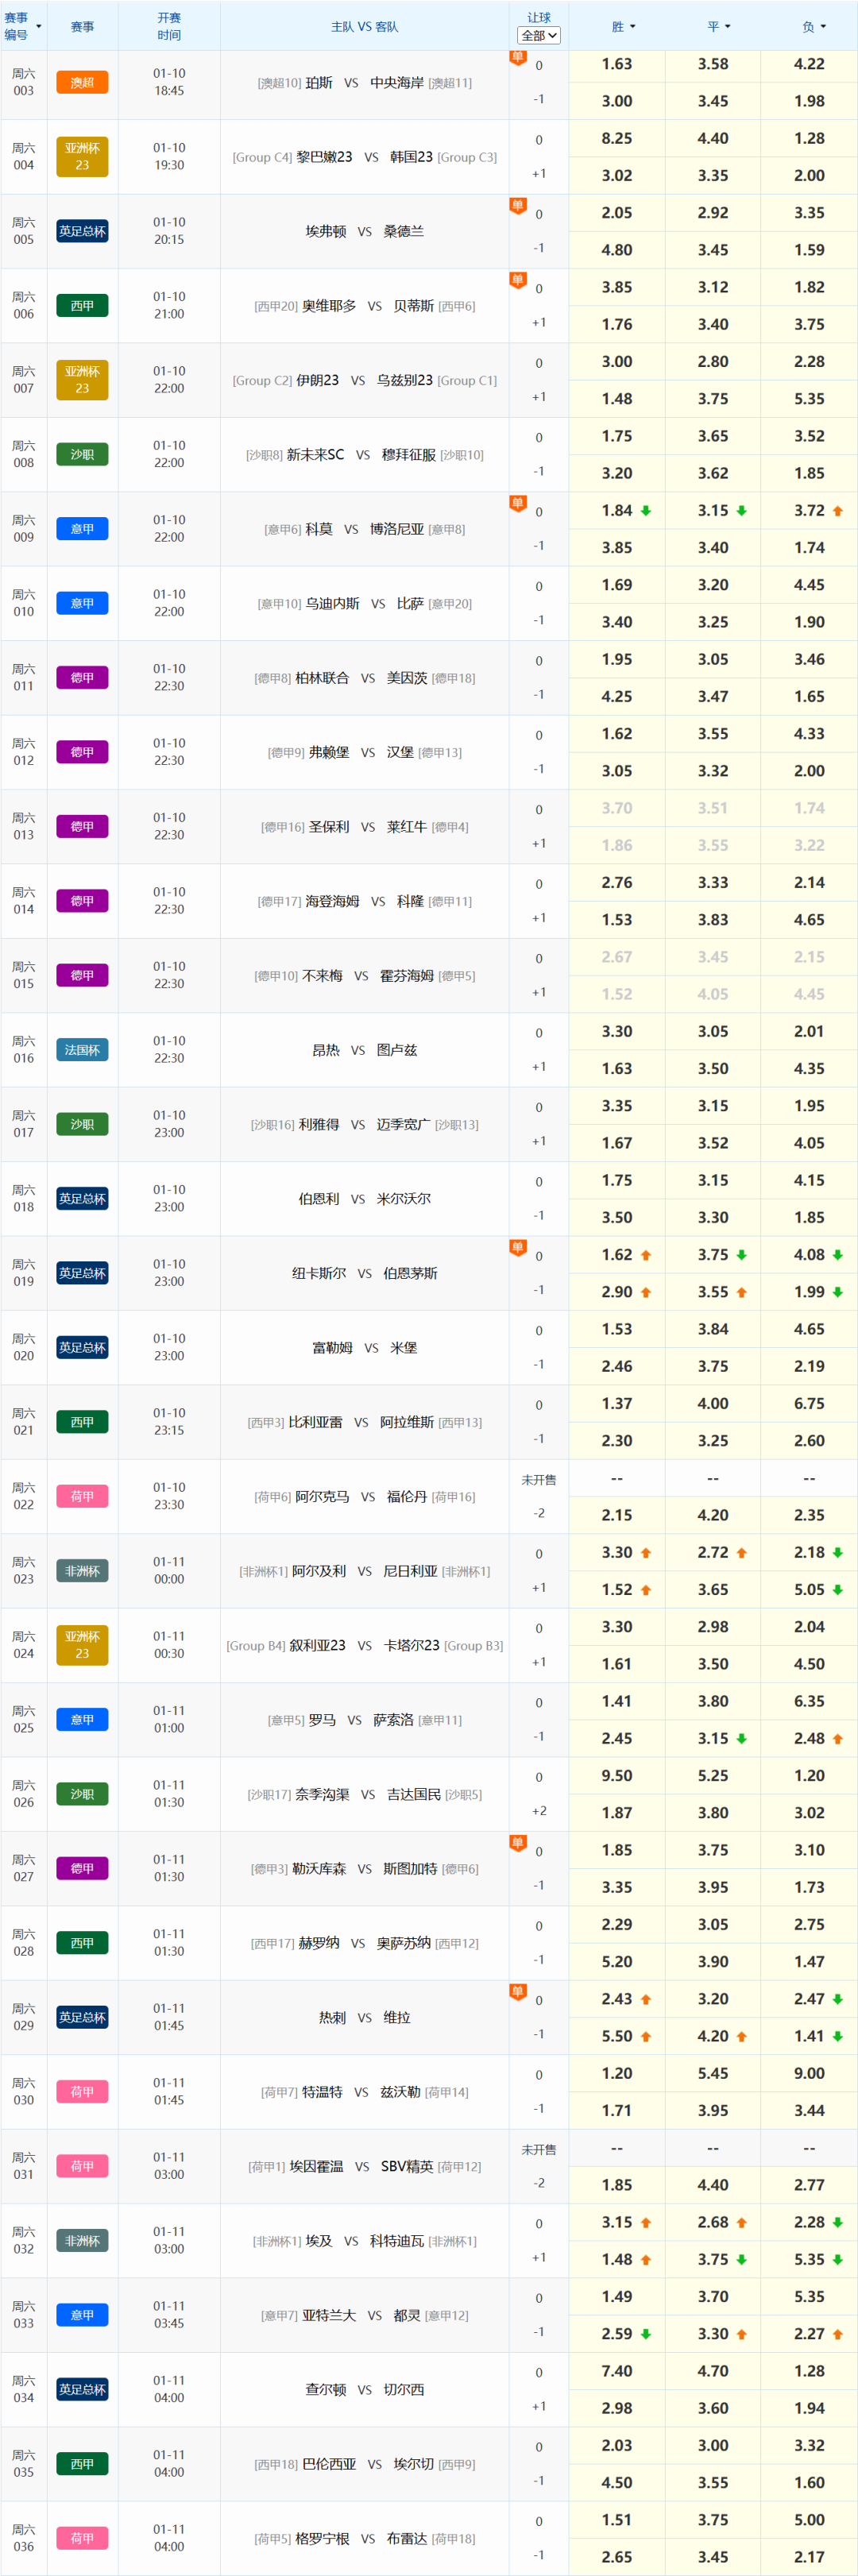The height and width of the screenshot is (2576, 858).
Task: Select handicap loss odds 5.35 for 伊朗23 match
Action: (x=809, y=399)
